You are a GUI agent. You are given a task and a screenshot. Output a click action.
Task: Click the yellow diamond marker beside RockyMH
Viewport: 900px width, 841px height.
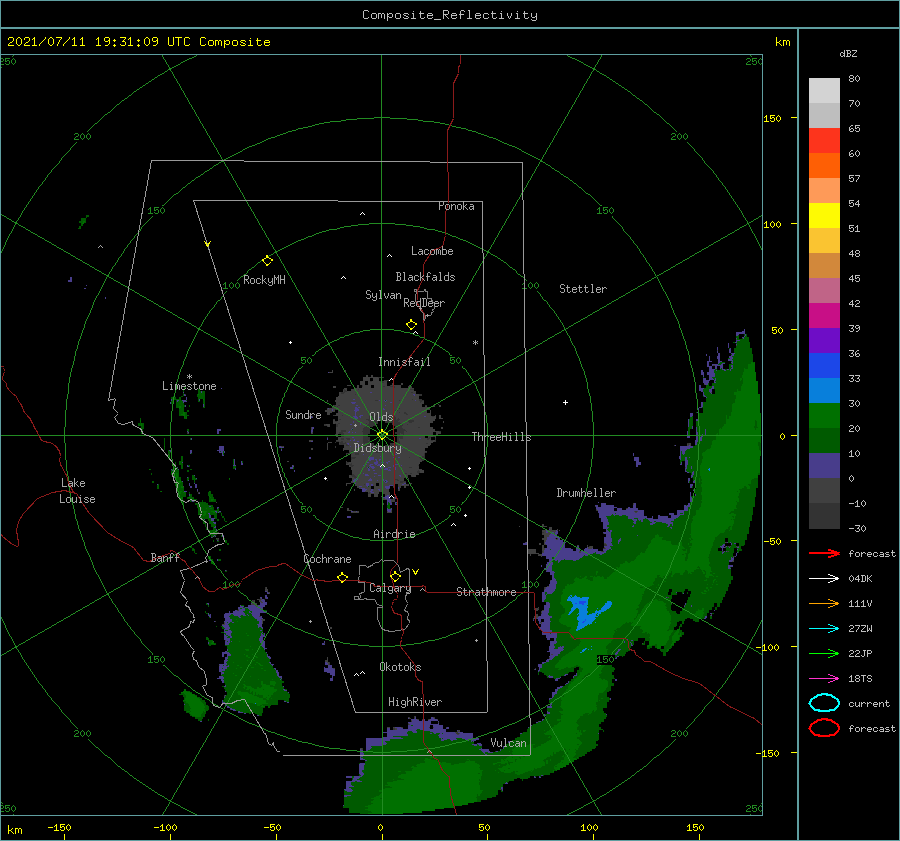tap(267, 261)
